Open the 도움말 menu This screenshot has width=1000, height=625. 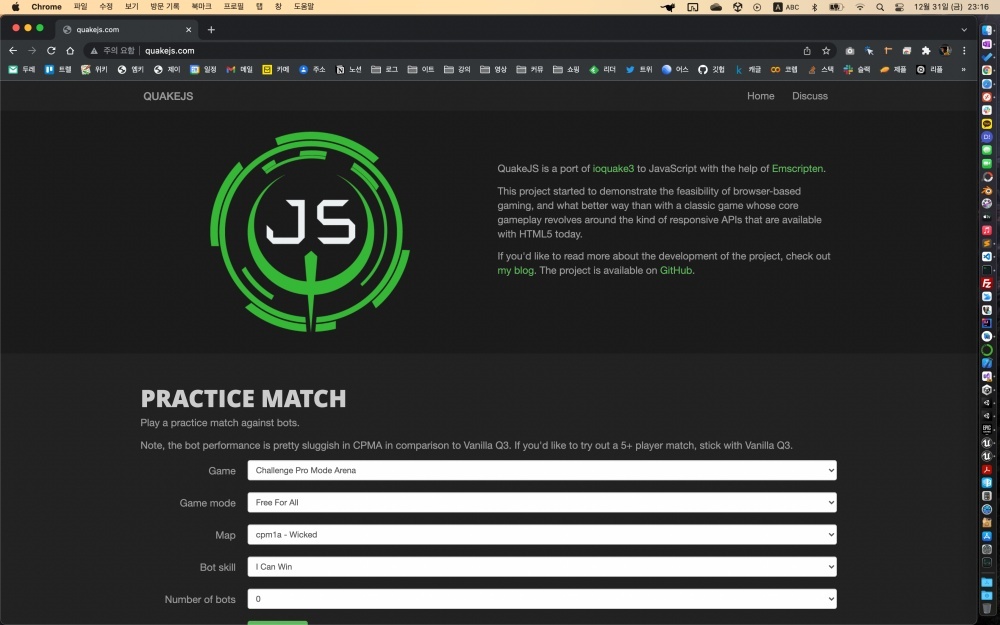[x=304, y=7]
